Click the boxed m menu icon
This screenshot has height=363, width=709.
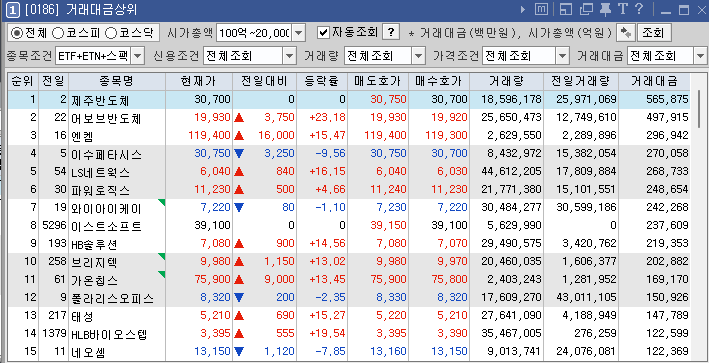[541, 9]
